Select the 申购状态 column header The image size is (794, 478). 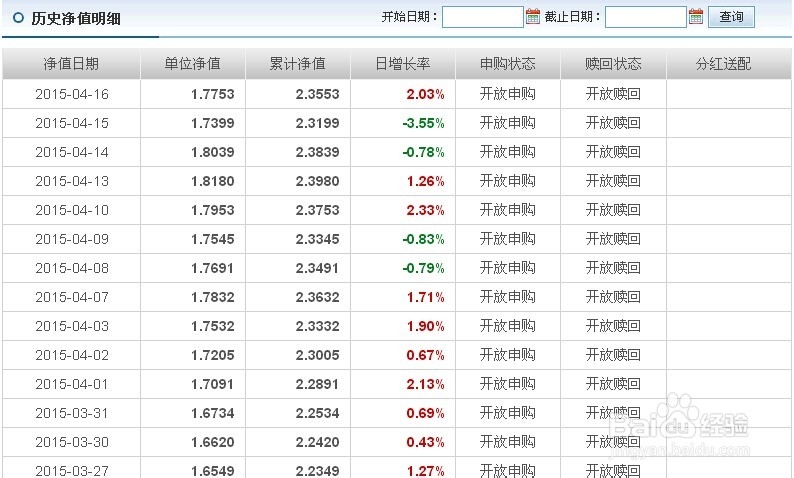[507, 63]
